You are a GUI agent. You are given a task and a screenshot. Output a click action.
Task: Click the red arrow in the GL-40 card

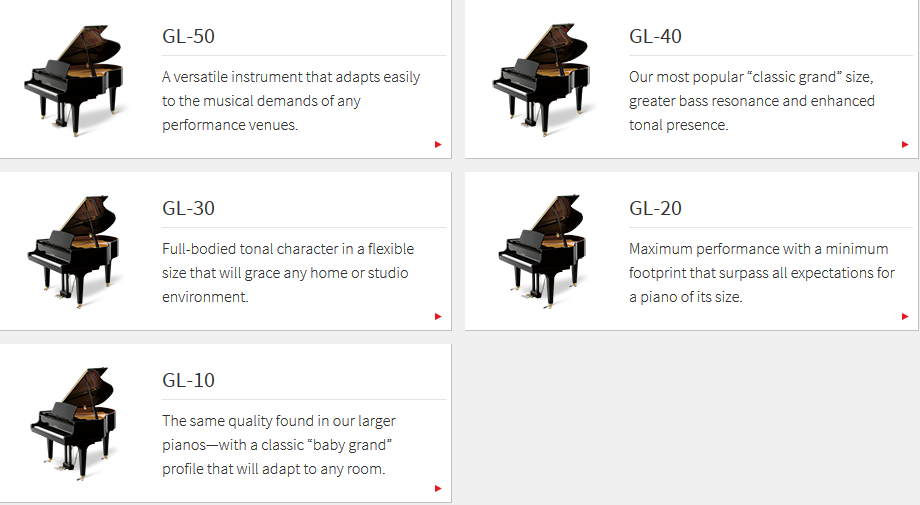pos(905,144)
